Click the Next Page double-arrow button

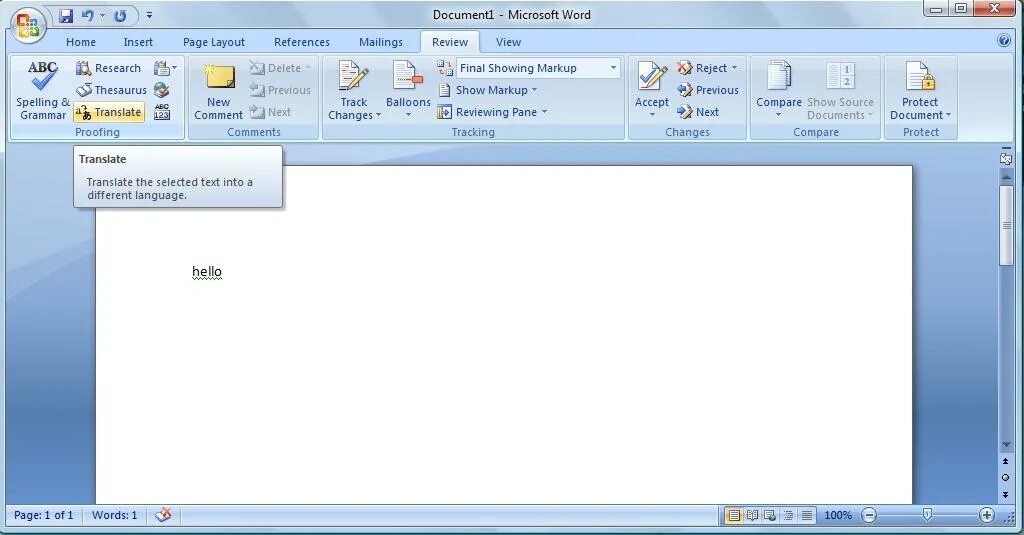(1006, 494)
